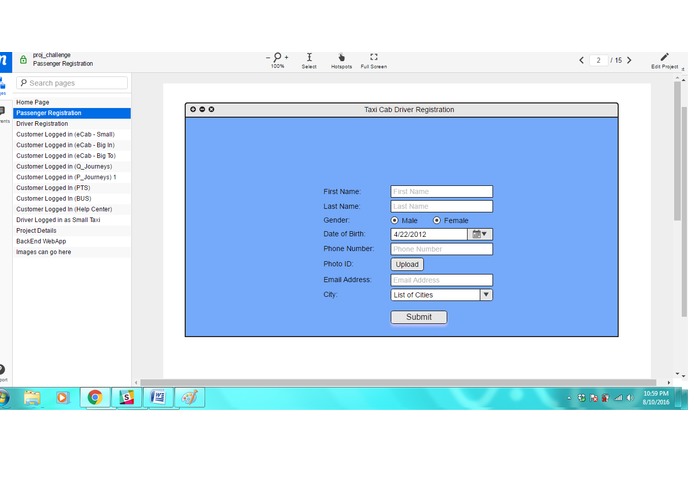
Task: Click the Date of Birth field 4/22/2012
Action: 429,234
